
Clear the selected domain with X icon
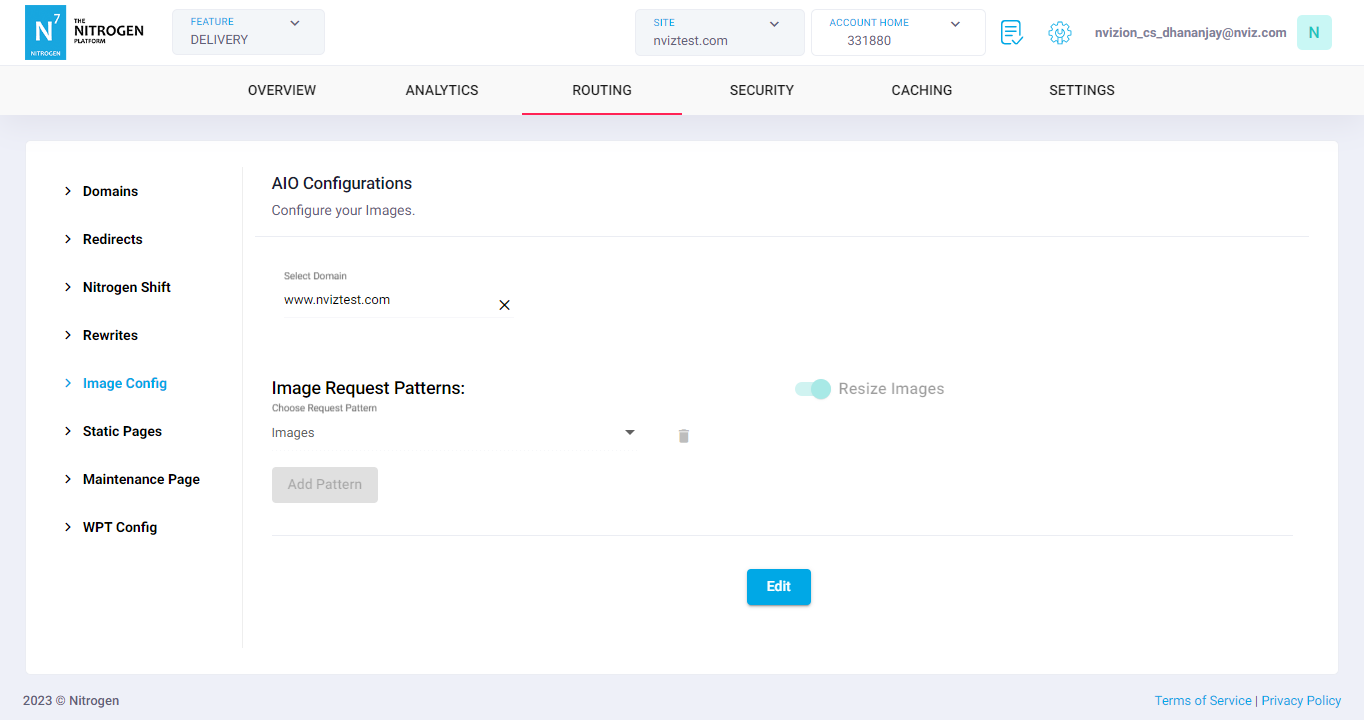504,305
